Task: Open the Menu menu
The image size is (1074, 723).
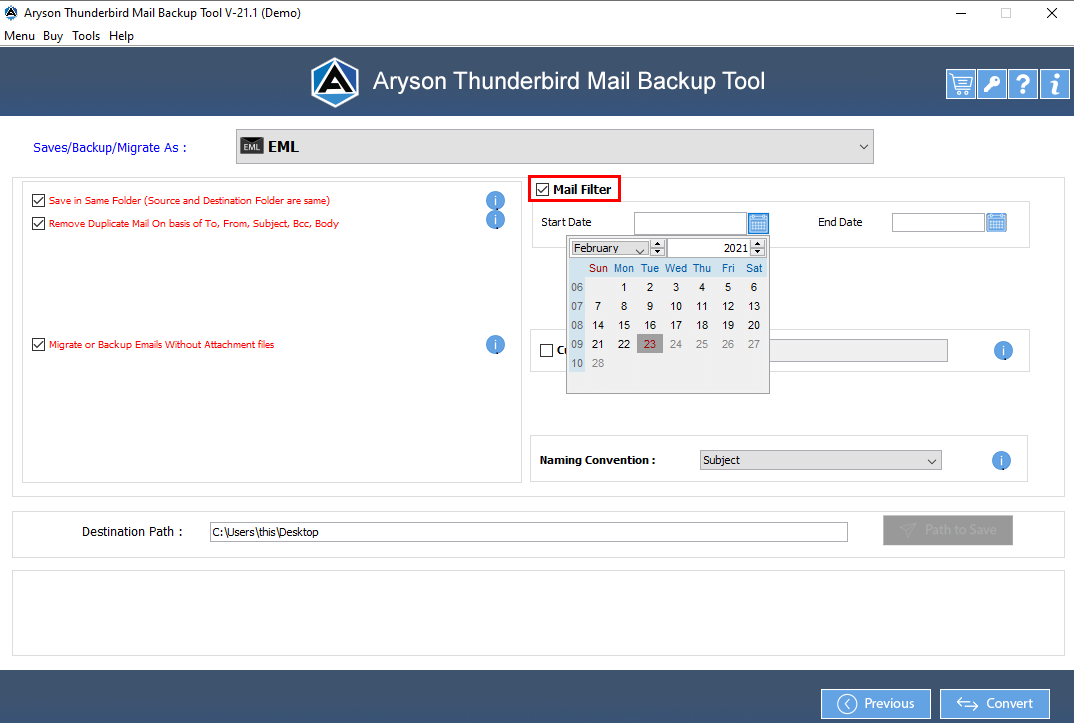Action: click(x=19, y=36)
